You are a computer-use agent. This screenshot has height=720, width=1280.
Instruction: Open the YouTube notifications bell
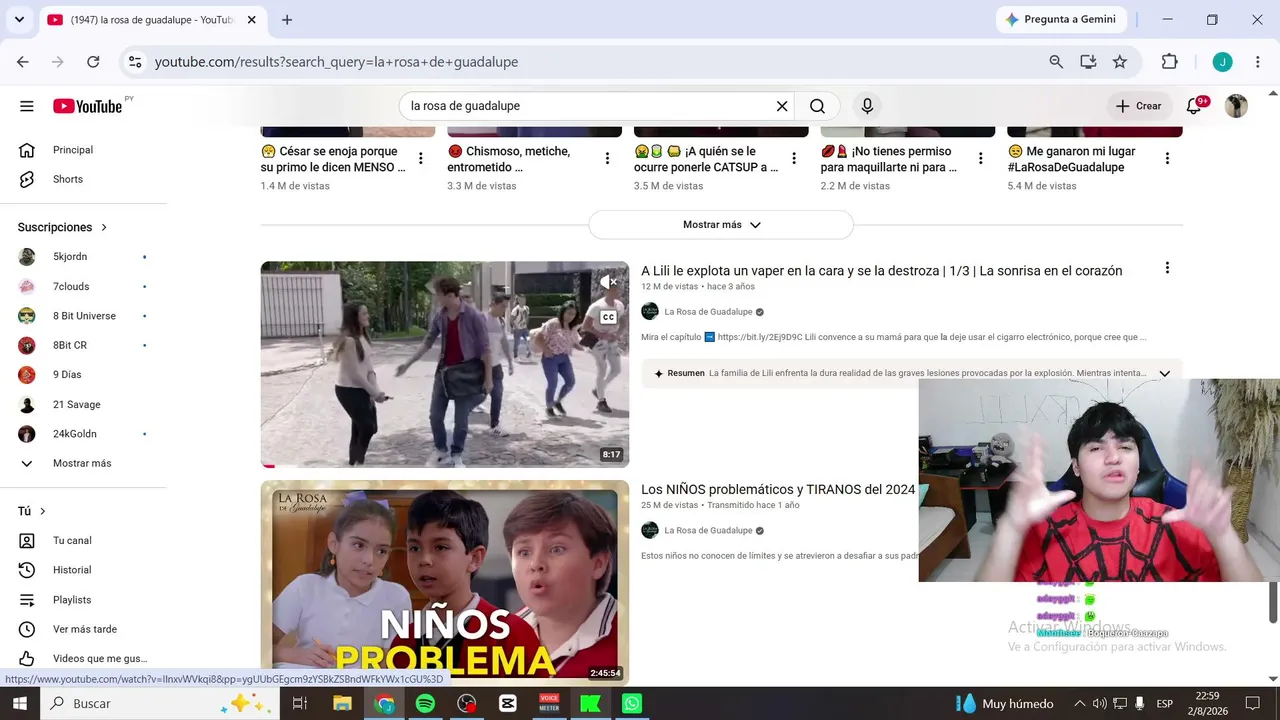click(1194, 106)
